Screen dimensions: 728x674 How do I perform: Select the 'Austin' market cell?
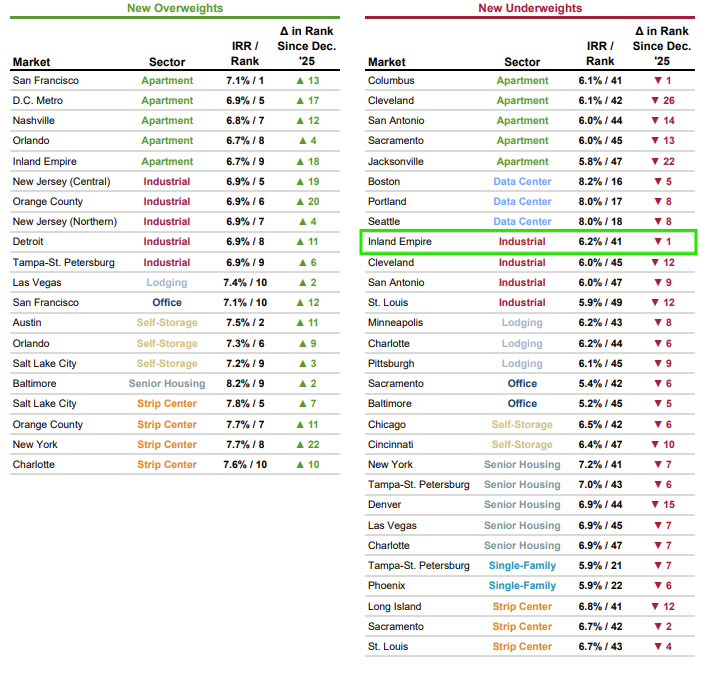(27, 322)
